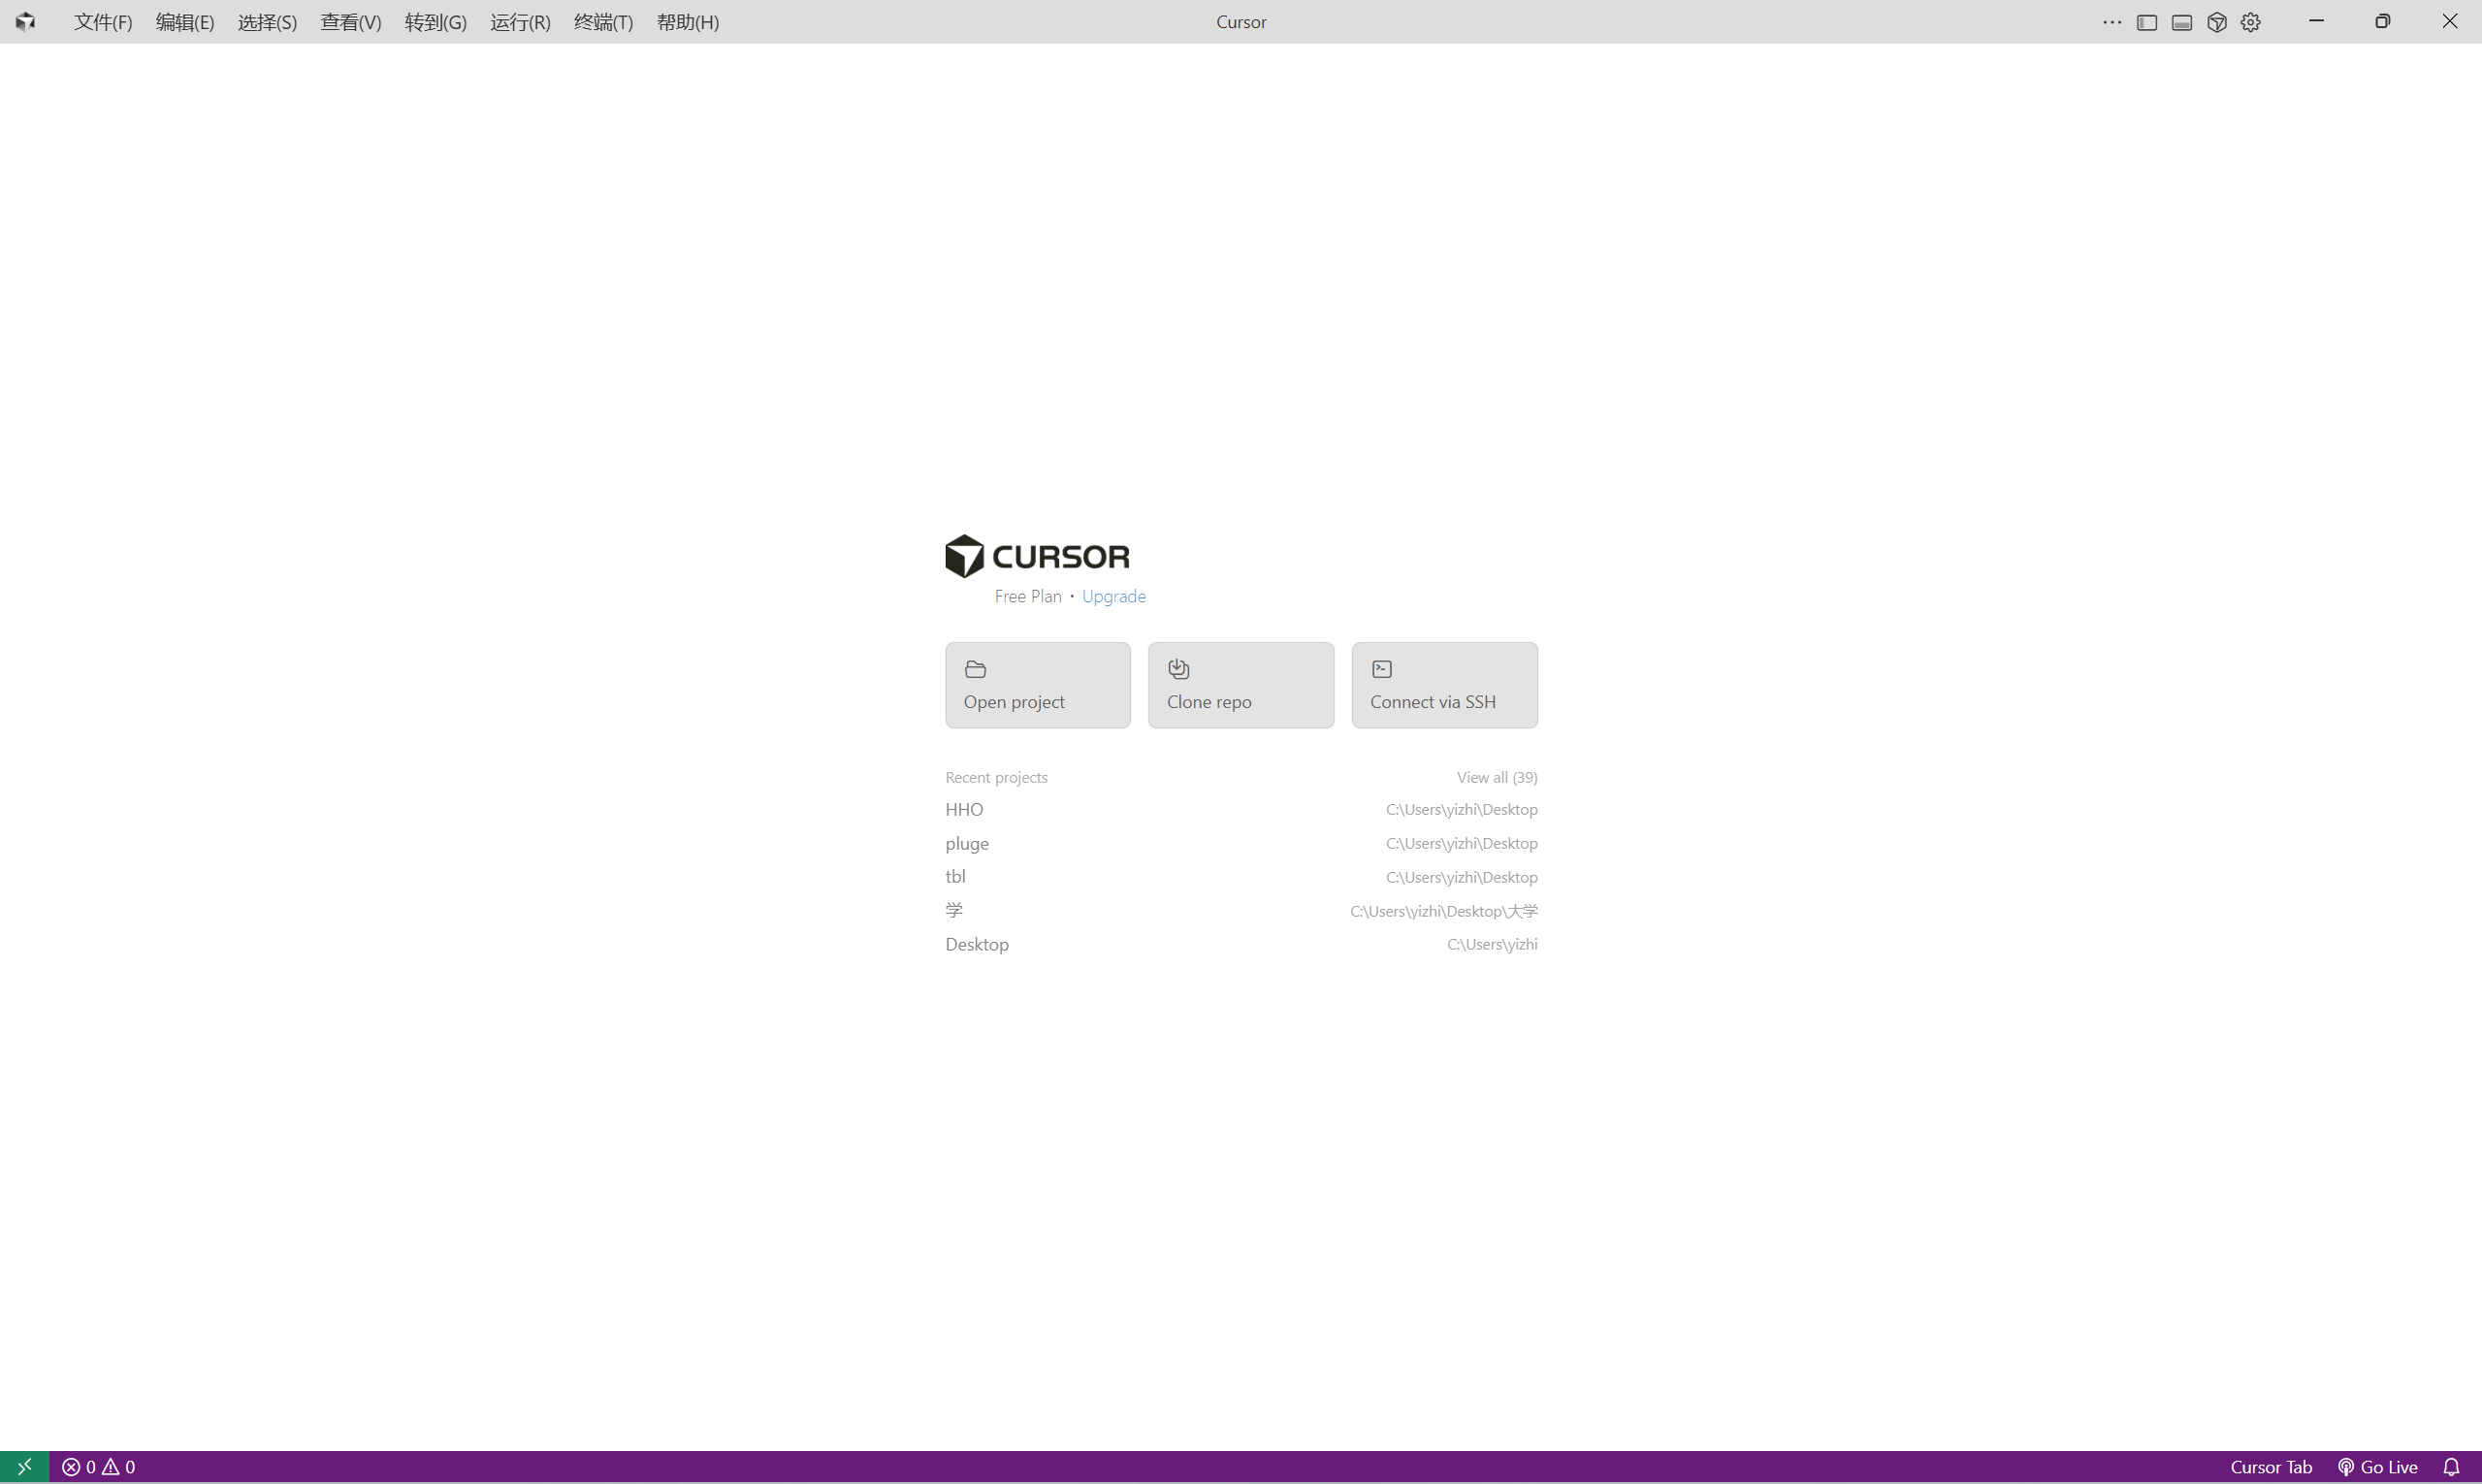Screen dimensions: 2482x1484
Task: Click the Upgrade link
Action: point(1113,596)
